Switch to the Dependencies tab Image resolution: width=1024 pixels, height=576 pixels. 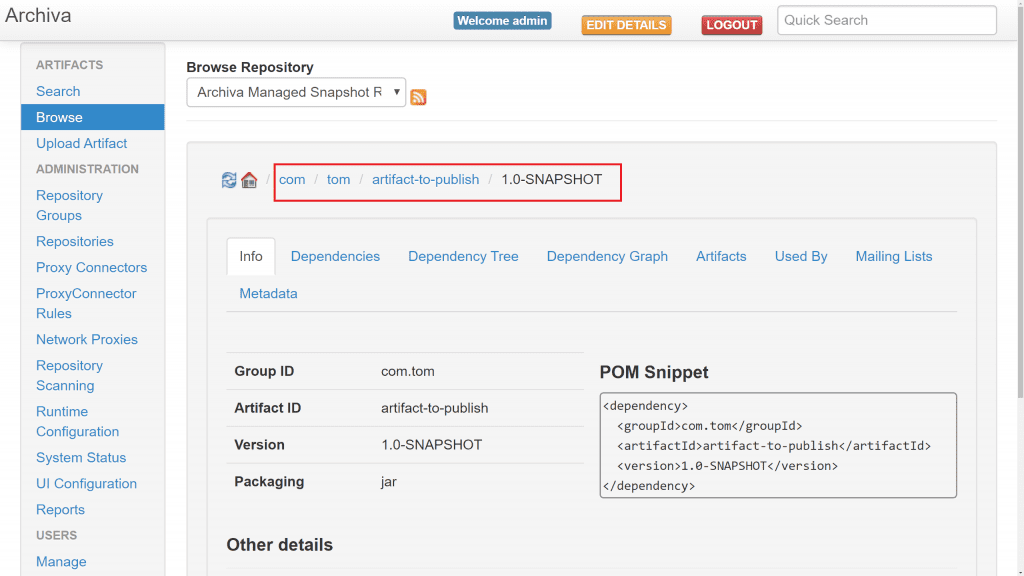click(335, 256)
